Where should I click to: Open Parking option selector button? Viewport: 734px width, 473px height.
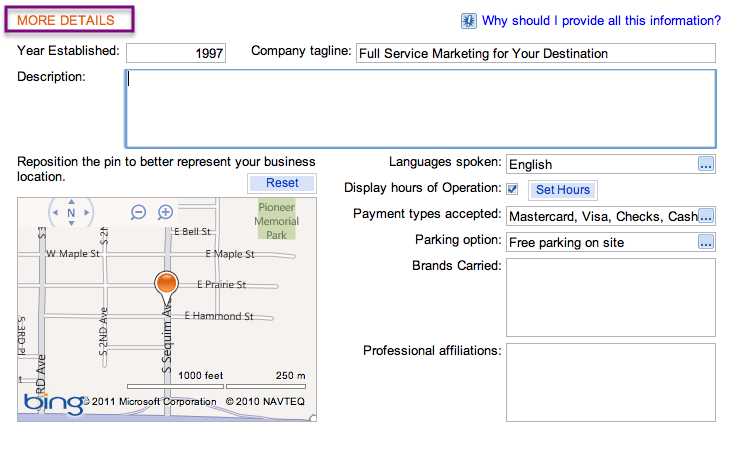pyautogui.click(x=706, y=242)
